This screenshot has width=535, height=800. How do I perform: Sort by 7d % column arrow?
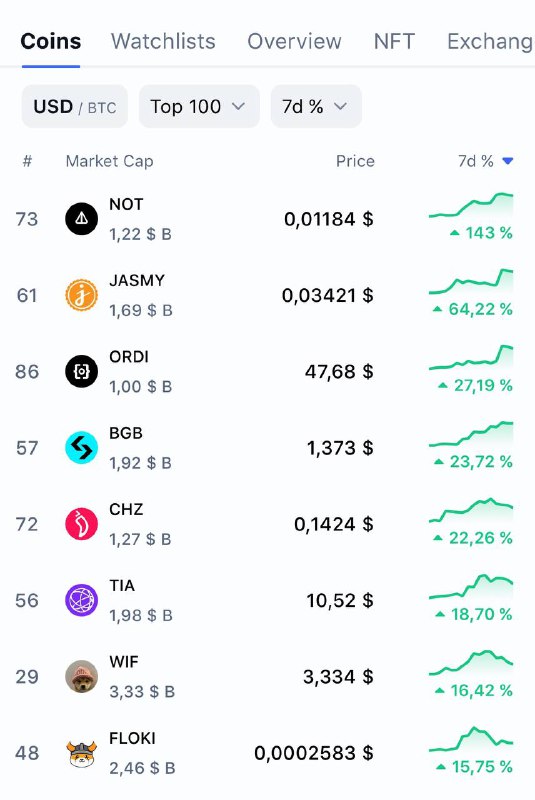click(x=507, y=161)
